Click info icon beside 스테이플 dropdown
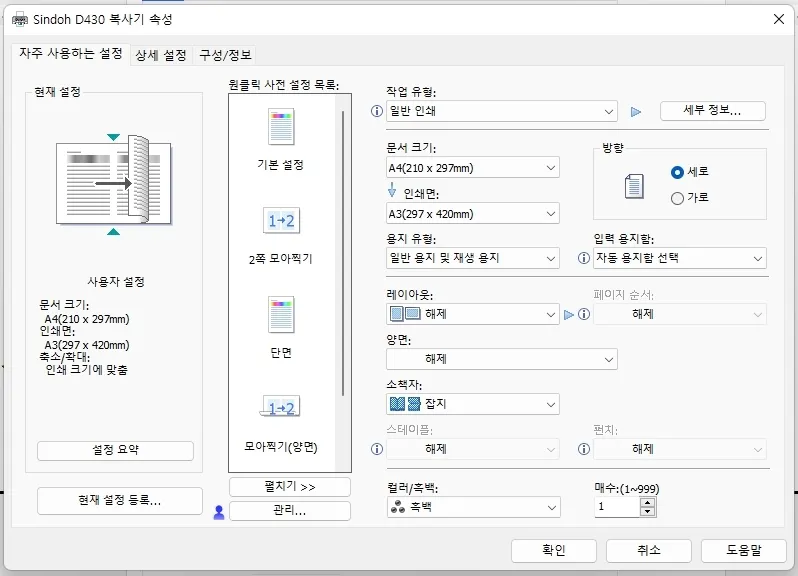The width and height of the screenshot is (798, 576). click(x=377, y=449)
